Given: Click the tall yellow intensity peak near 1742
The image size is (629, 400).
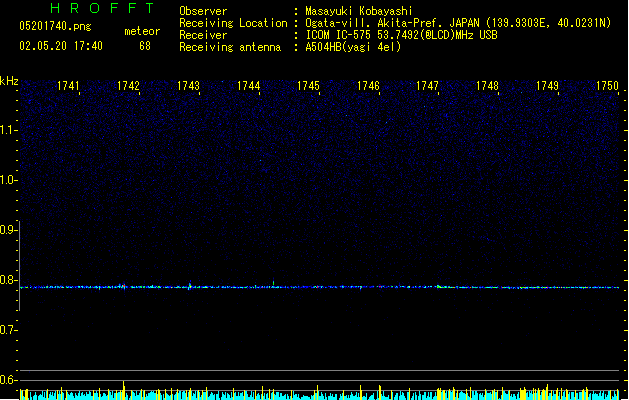Looking at the screenshot, I should tap(124, 390).
